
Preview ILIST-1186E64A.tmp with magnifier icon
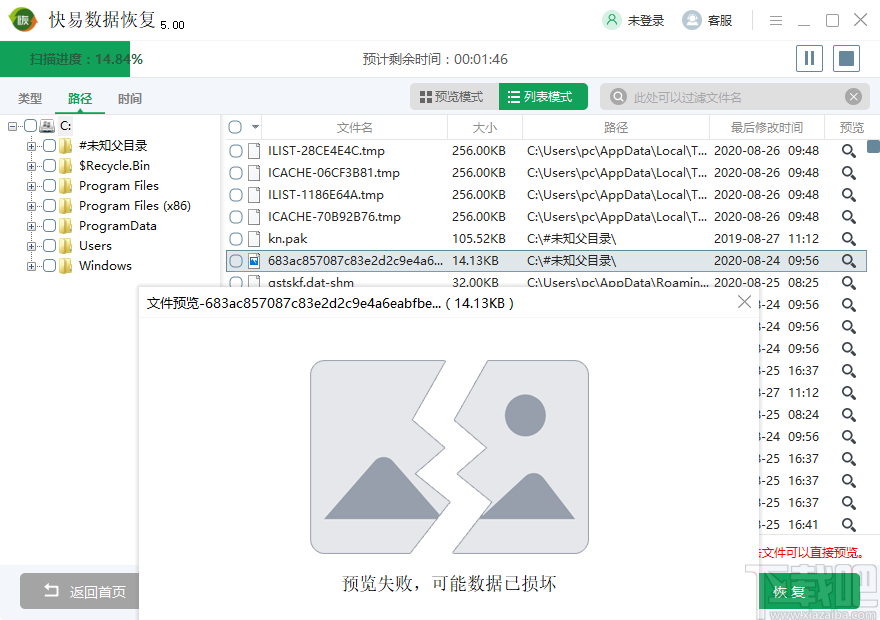(849, 195)
